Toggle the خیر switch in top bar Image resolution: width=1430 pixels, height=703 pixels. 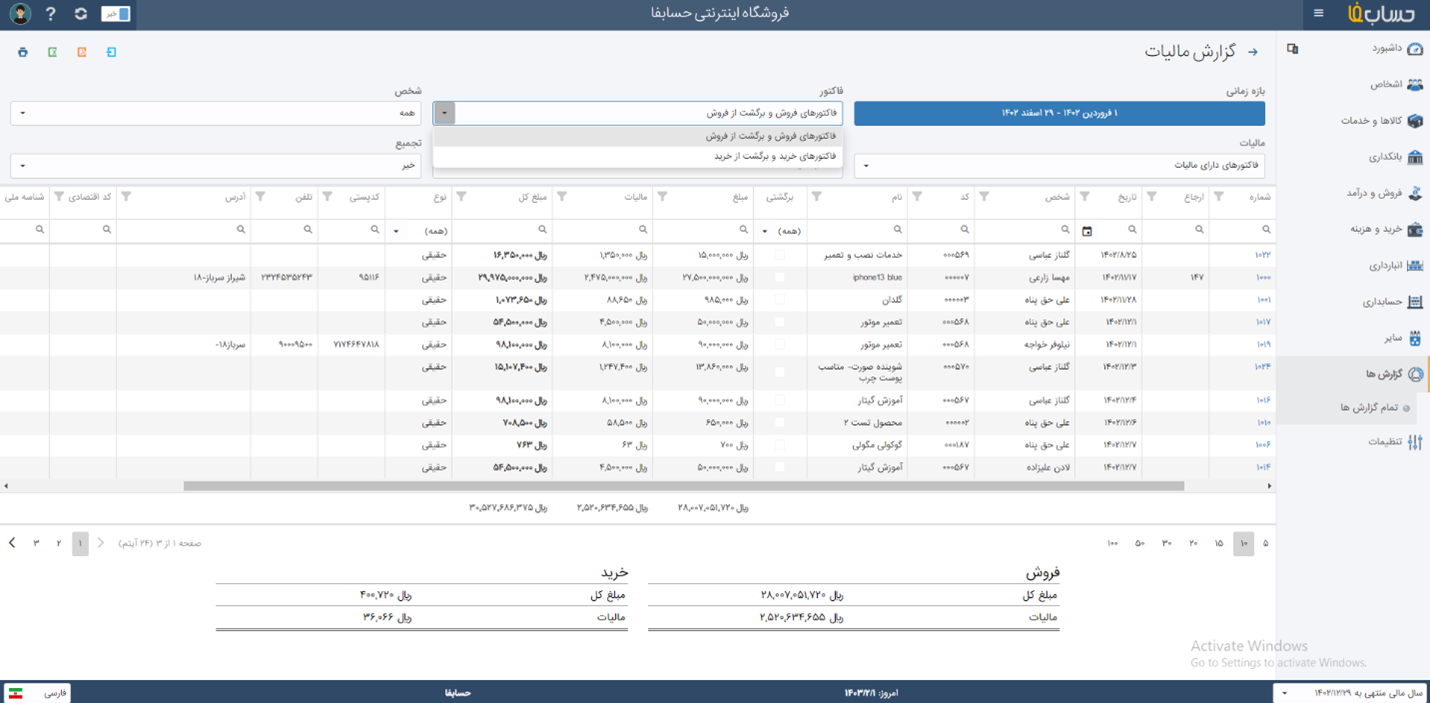pos(116,14)
